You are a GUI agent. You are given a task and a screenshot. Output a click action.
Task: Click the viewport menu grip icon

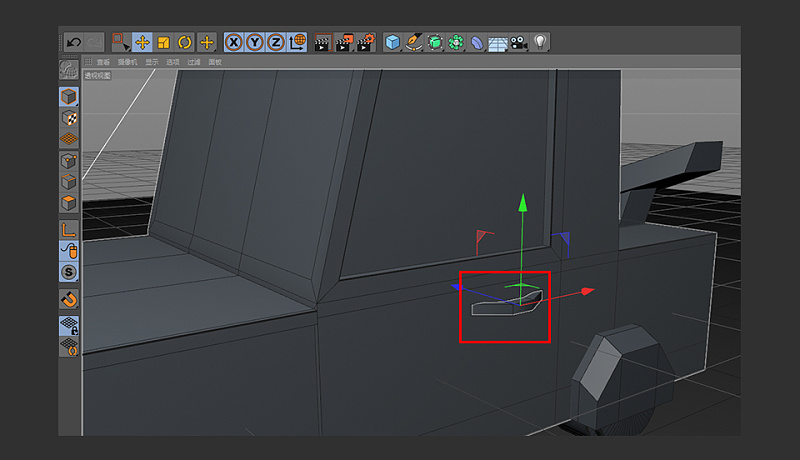(x=88, y=62)
